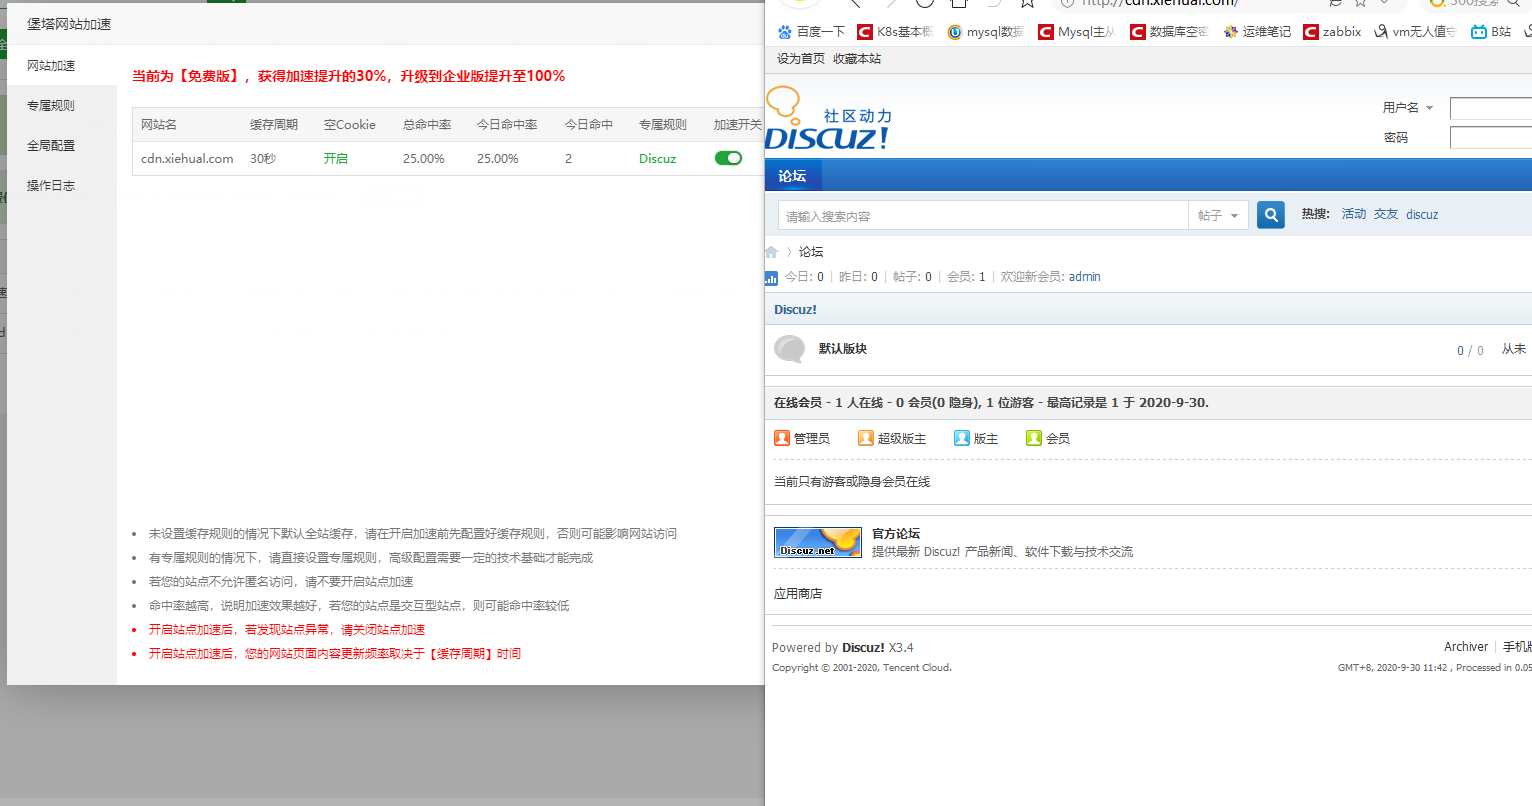Image resolution: width=1532 pixels, height=806 pixels.
Task: Open the Discuz! category header link
Action: [x=795, y=310]
